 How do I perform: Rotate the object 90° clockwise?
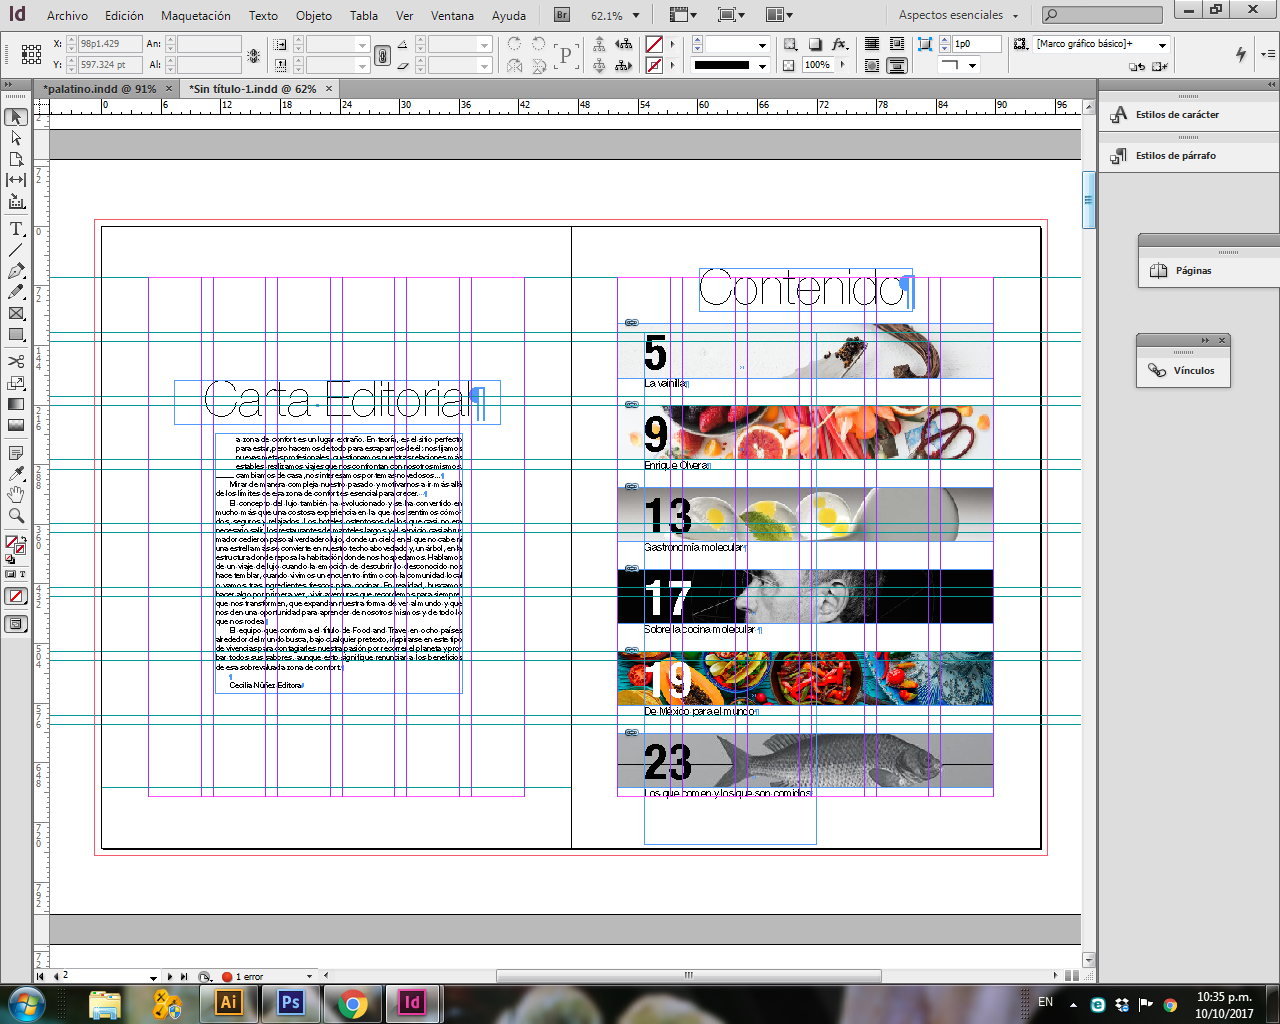click(x=514, y=44)
